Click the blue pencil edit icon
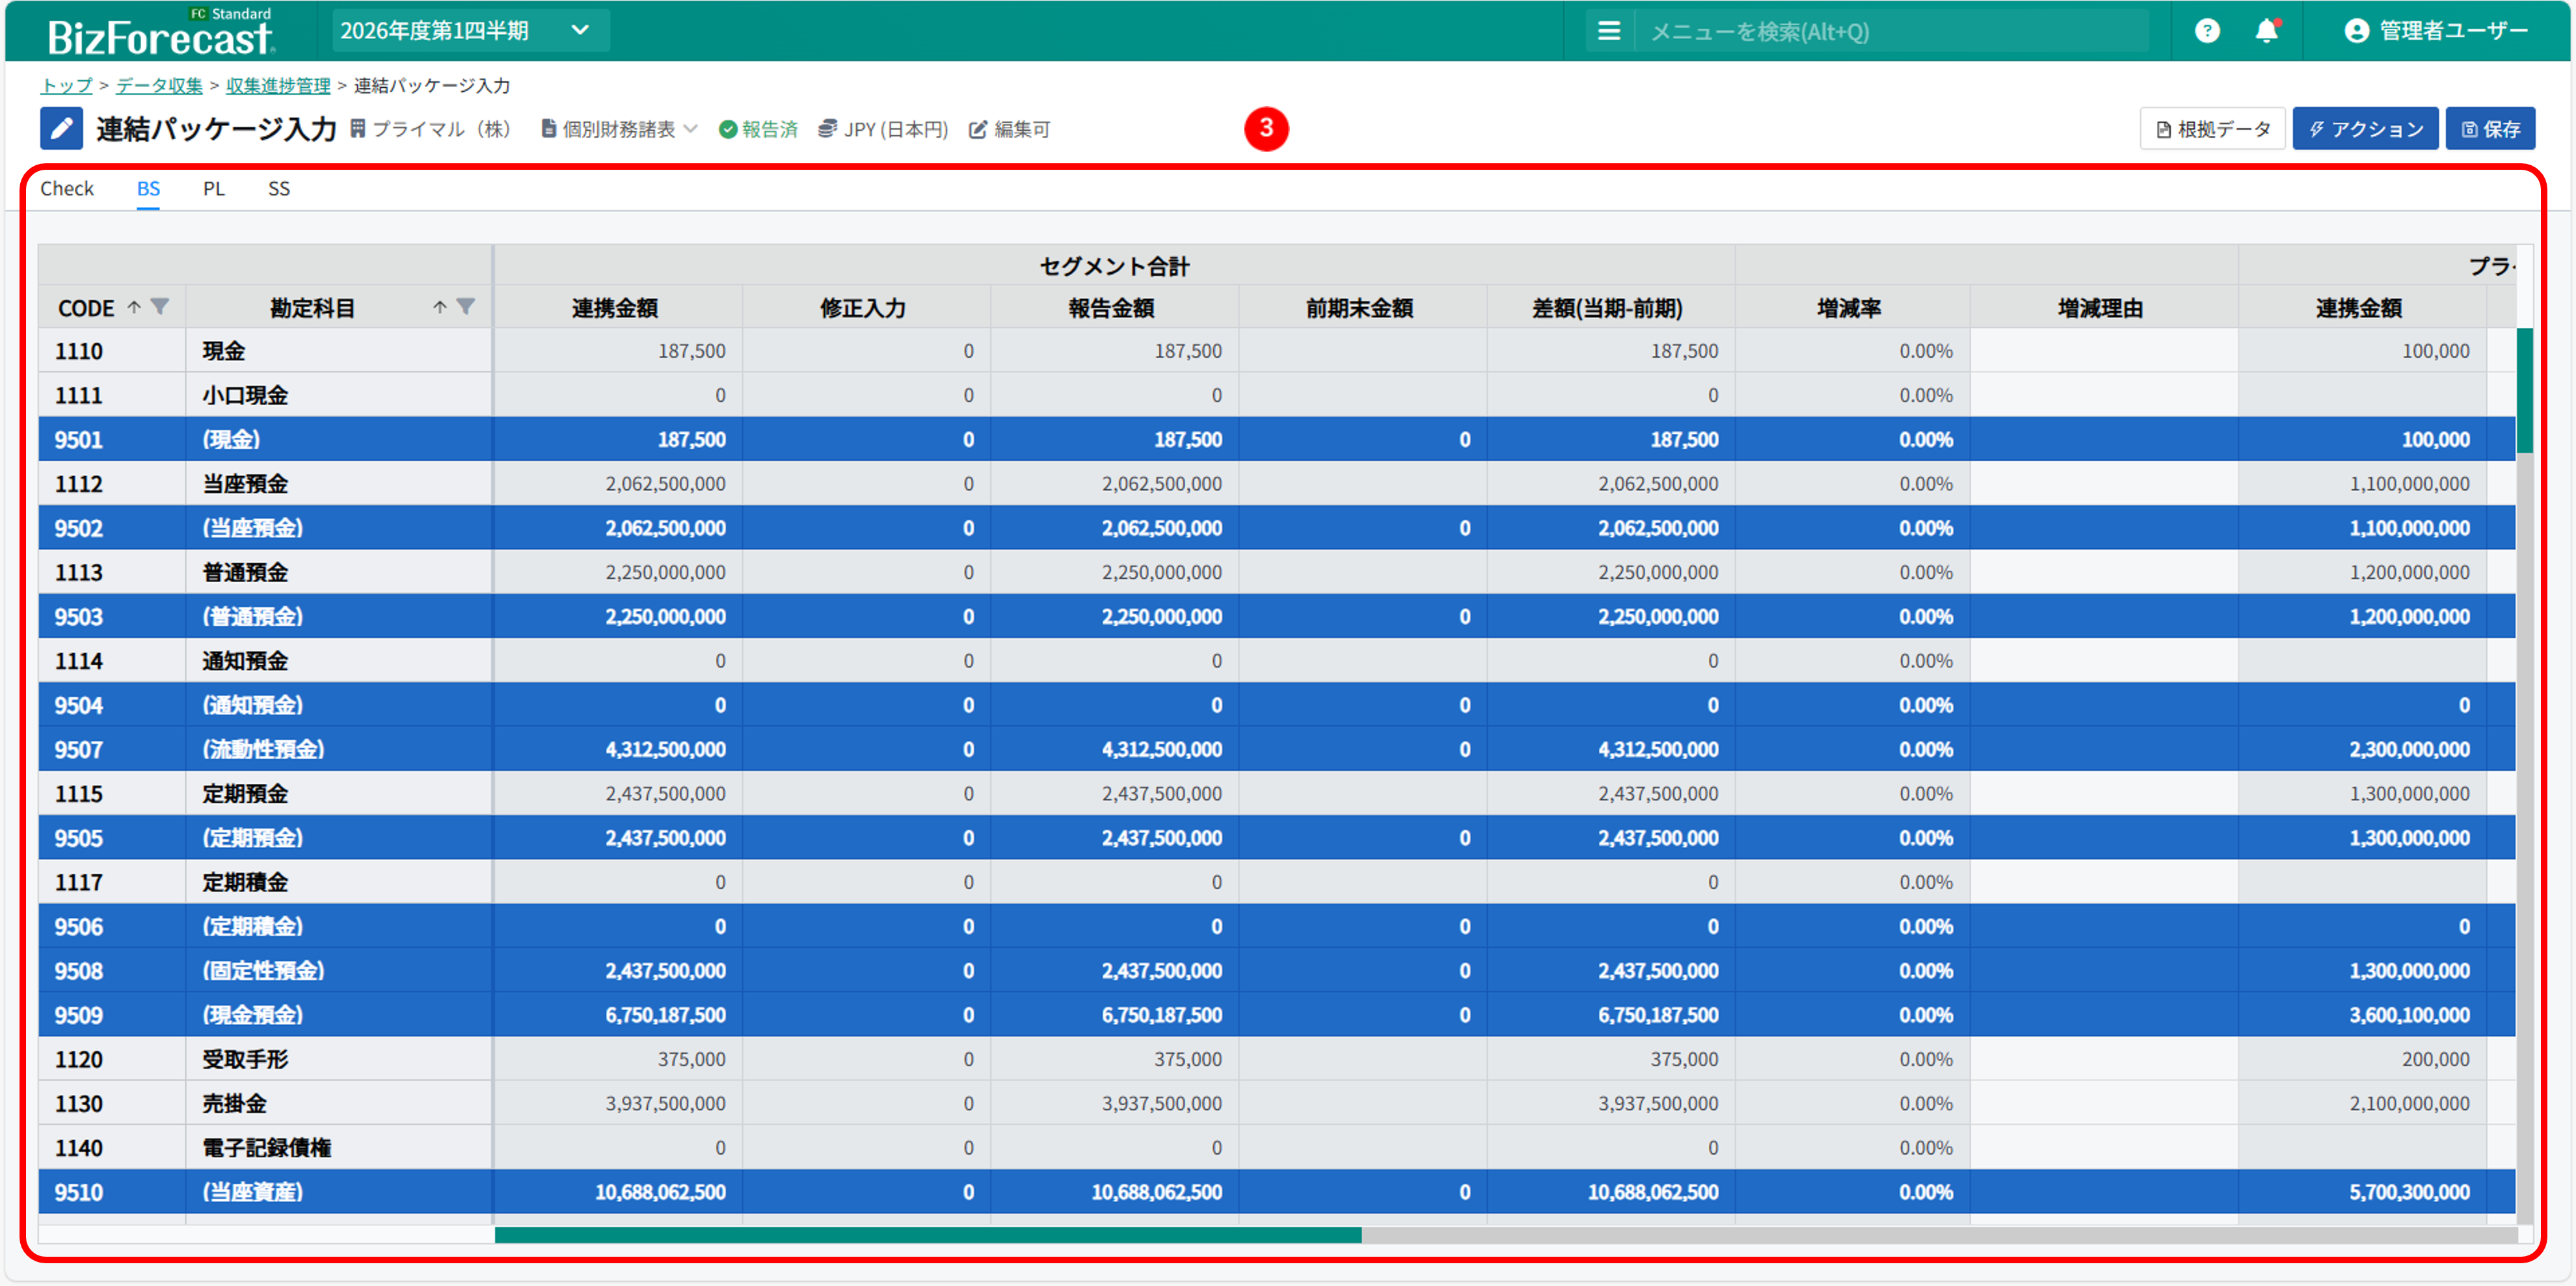 [x=61, y=129]
